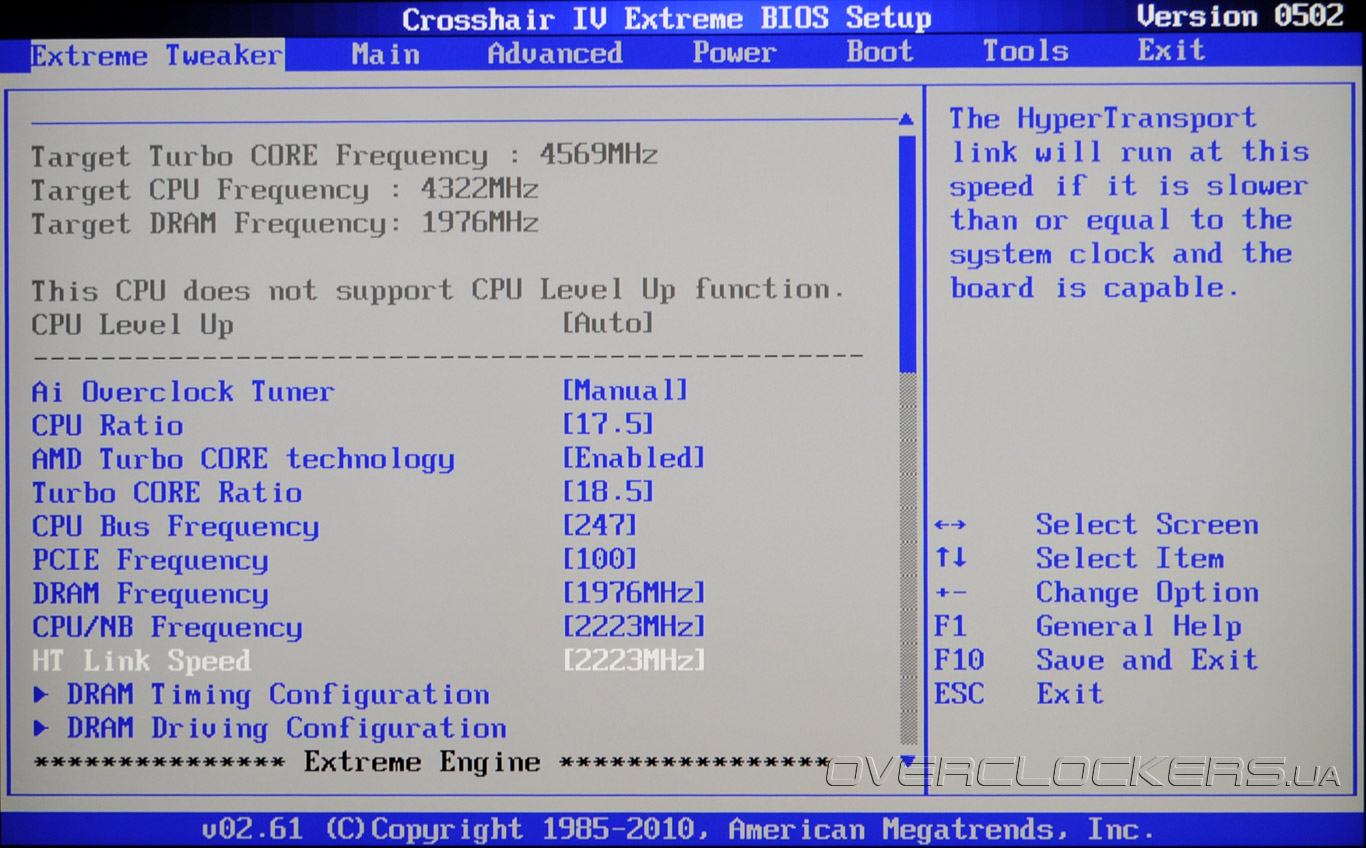Screen dimensions: 1366x848
Task: Click the "ESC" key label
Action: 959,694
